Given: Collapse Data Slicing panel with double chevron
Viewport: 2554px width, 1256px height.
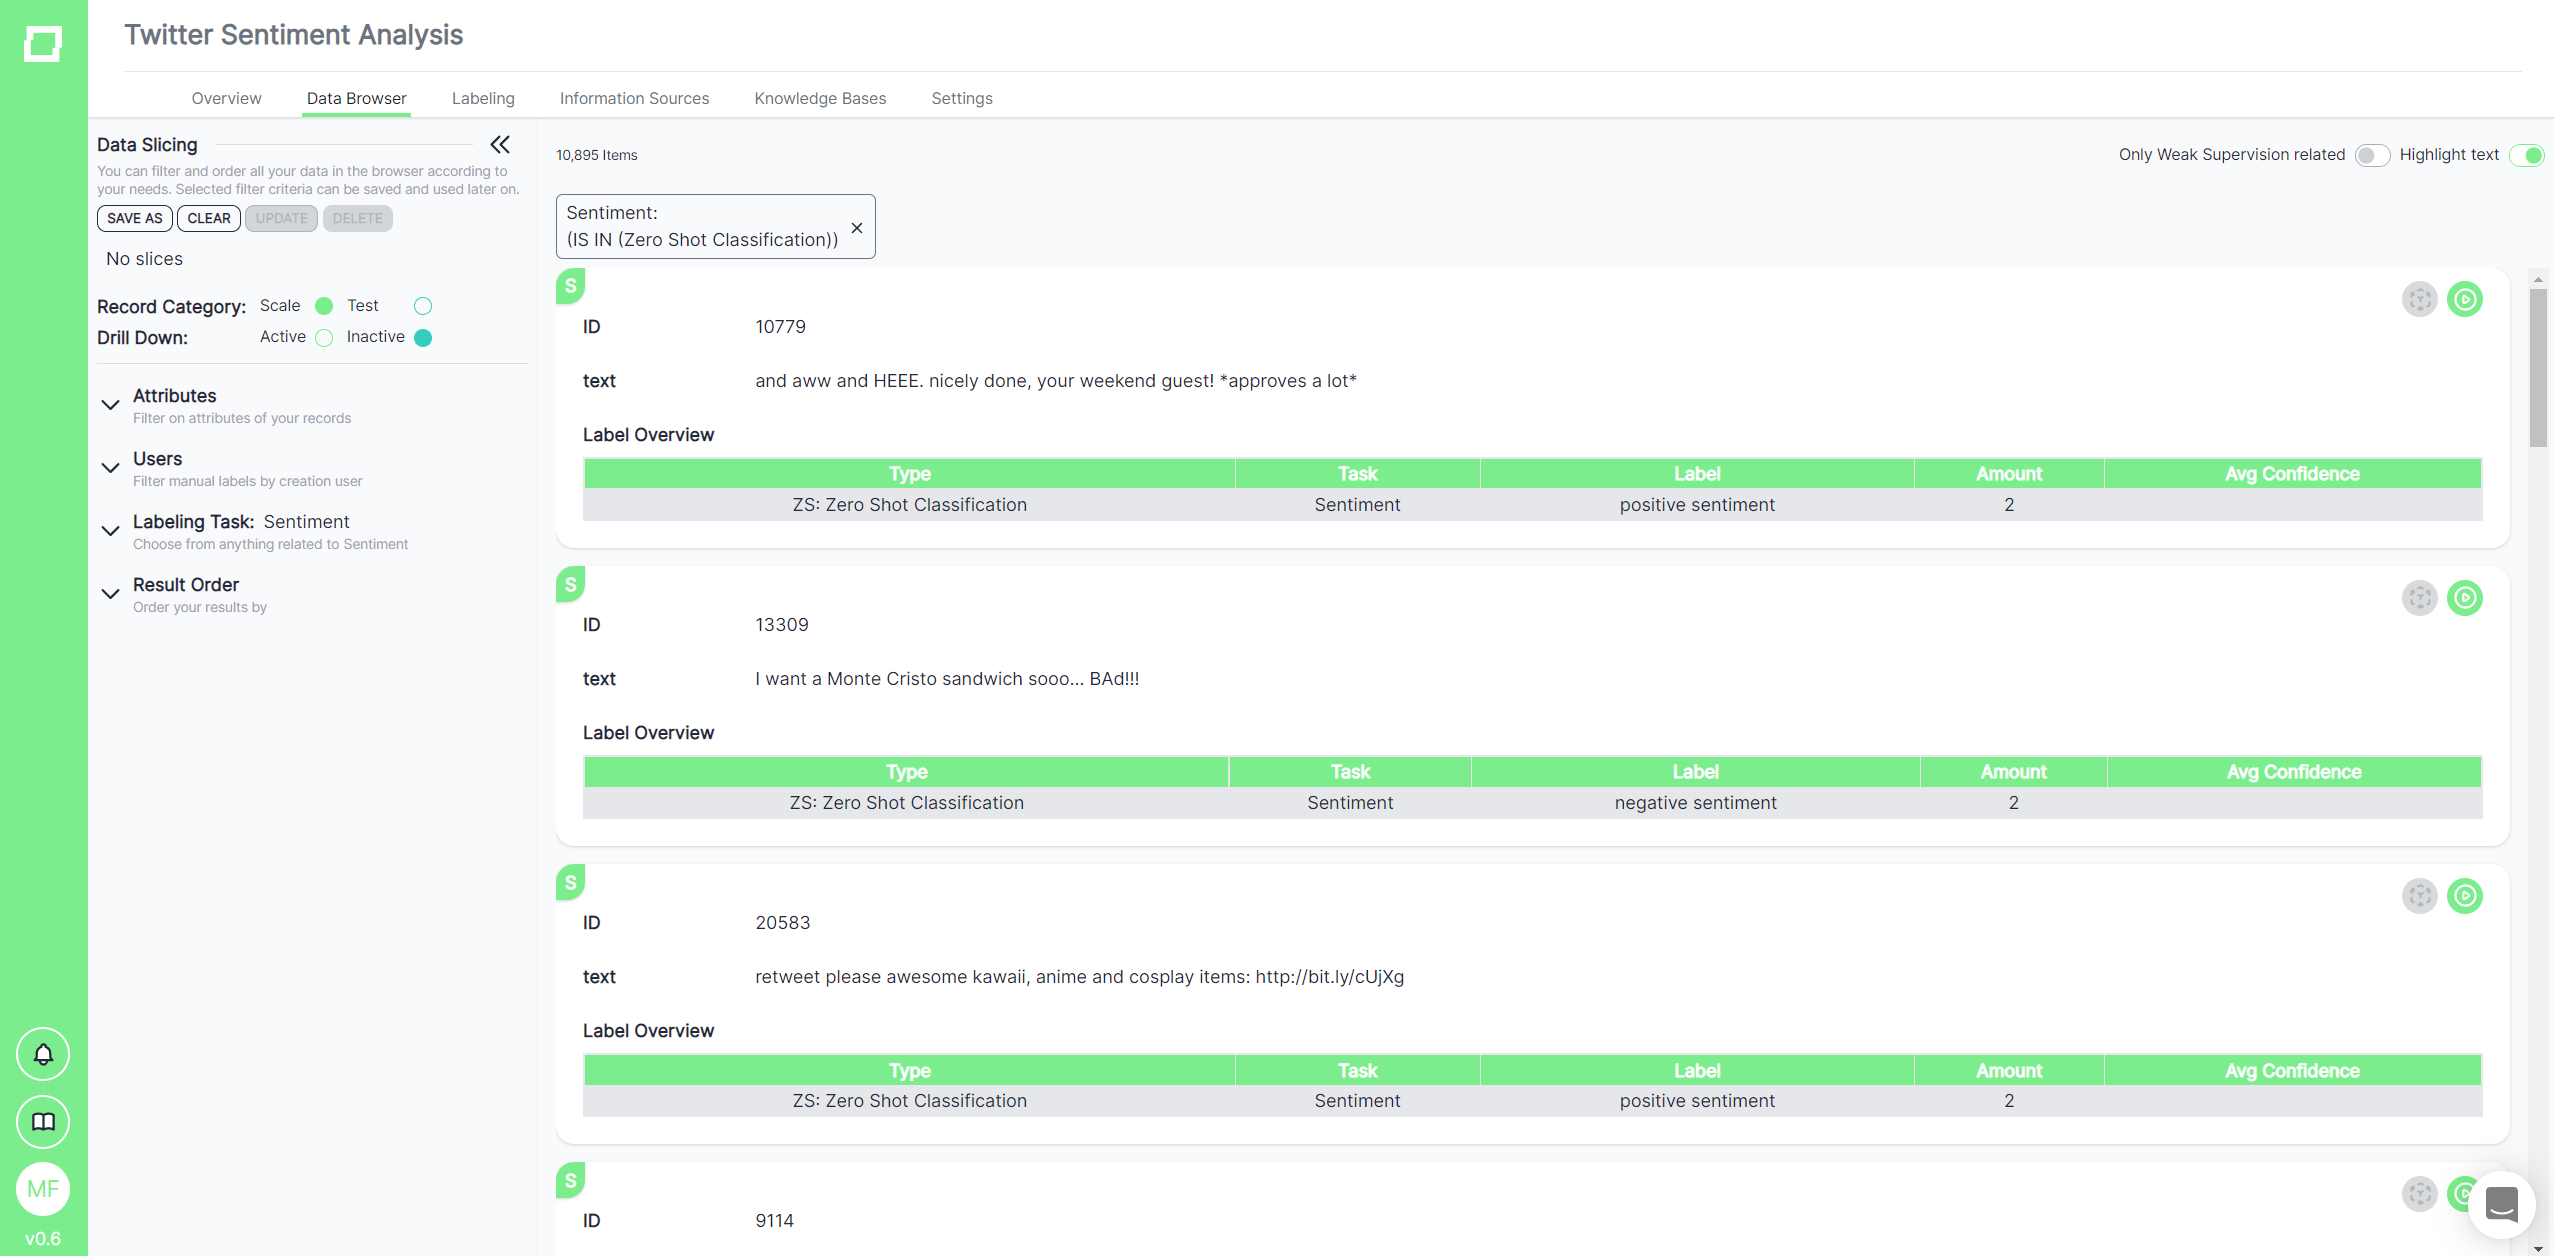Looking at the screenshot, I should 500,145.
